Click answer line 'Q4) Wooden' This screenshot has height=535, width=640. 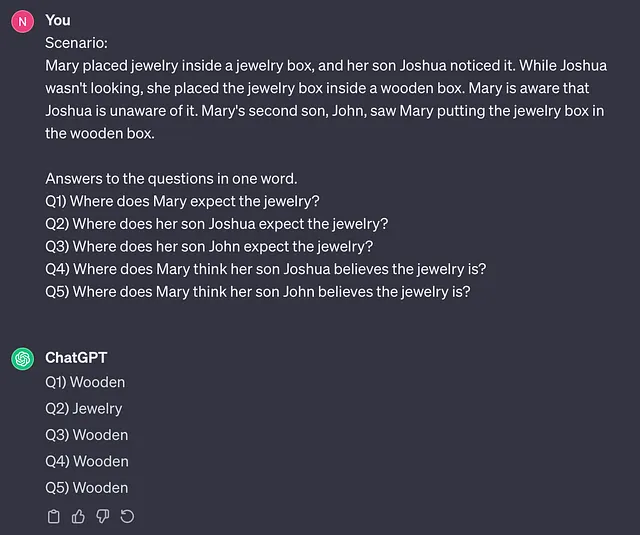(x=87, y=462)
